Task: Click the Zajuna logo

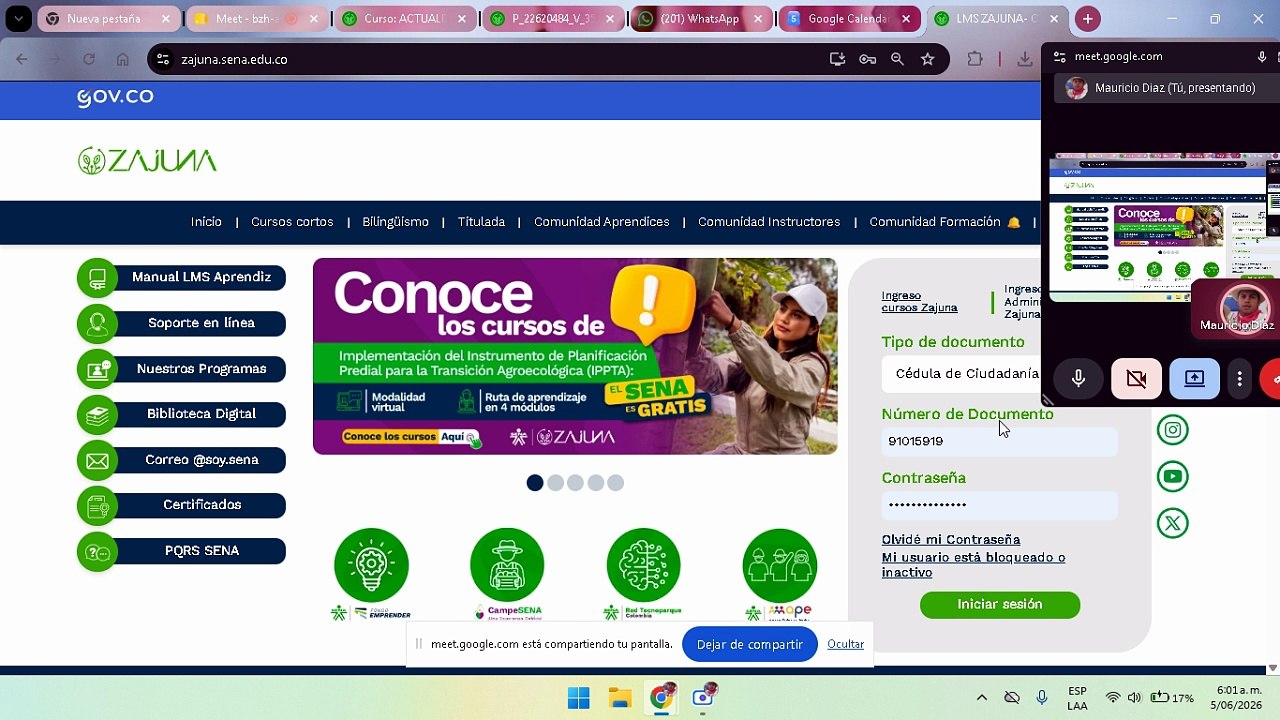Action: tap(147, 161)
